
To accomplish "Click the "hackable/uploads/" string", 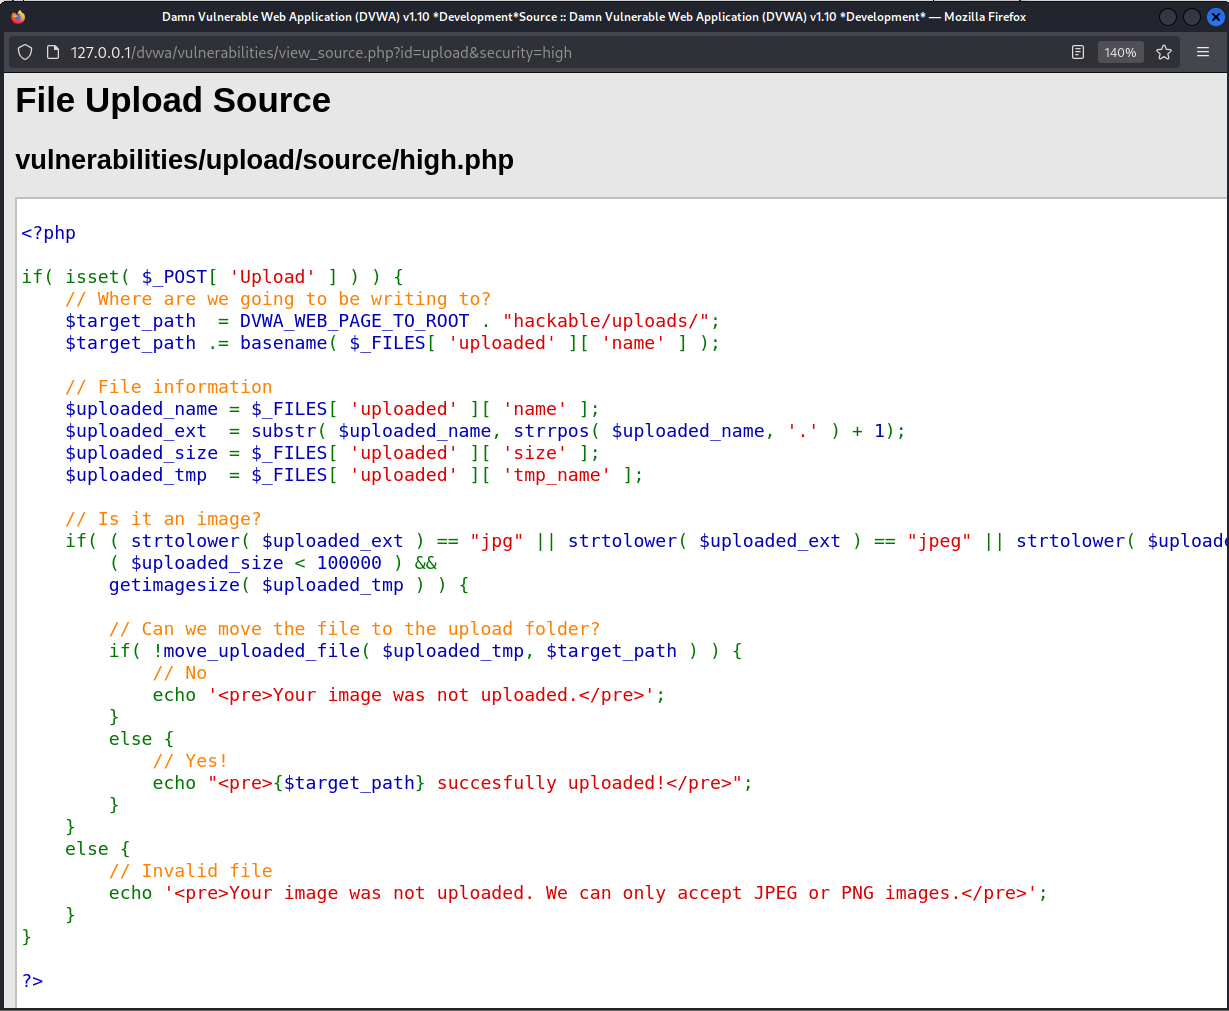I will click(607, 321).
